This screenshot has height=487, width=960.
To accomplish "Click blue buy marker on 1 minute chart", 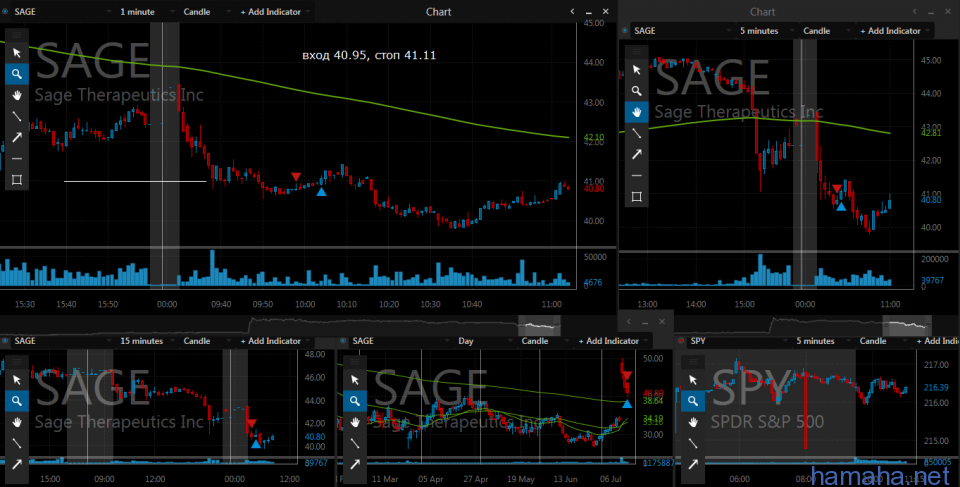I will pos(321,192).
